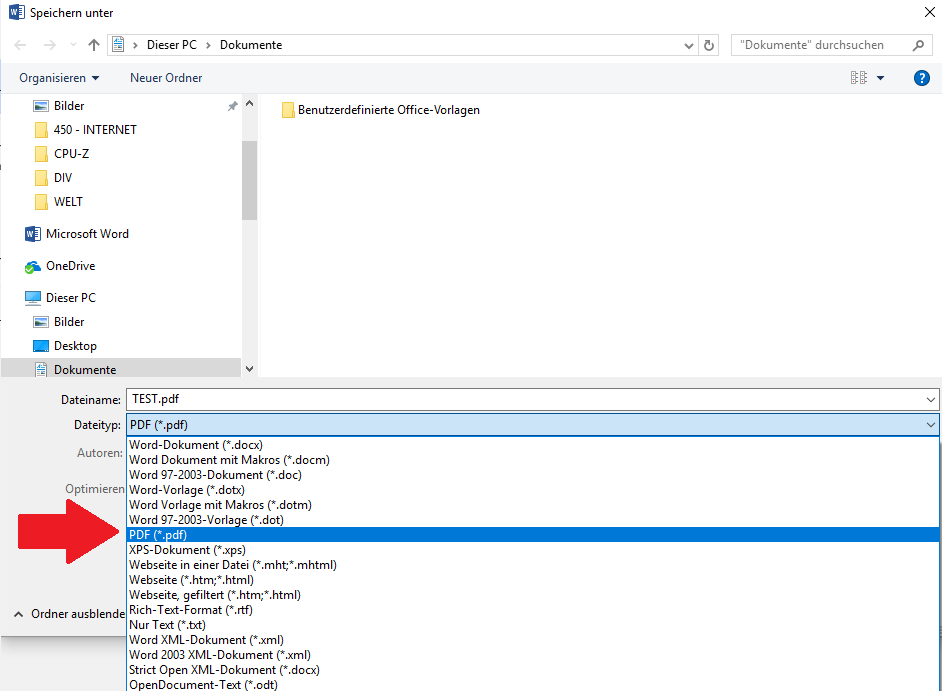Expand the Dateiname dropdown arrow
This screenshot has width=942, height=691.
(931, 400)
